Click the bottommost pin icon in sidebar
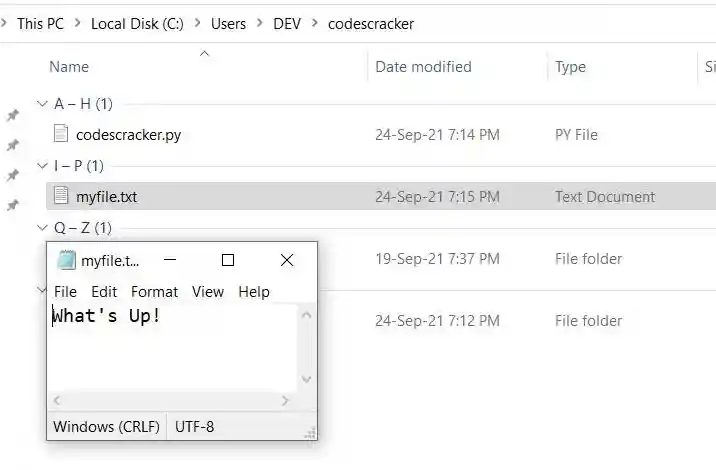The width and height of the screenshot is (716, 470). (x=13, y=206)
